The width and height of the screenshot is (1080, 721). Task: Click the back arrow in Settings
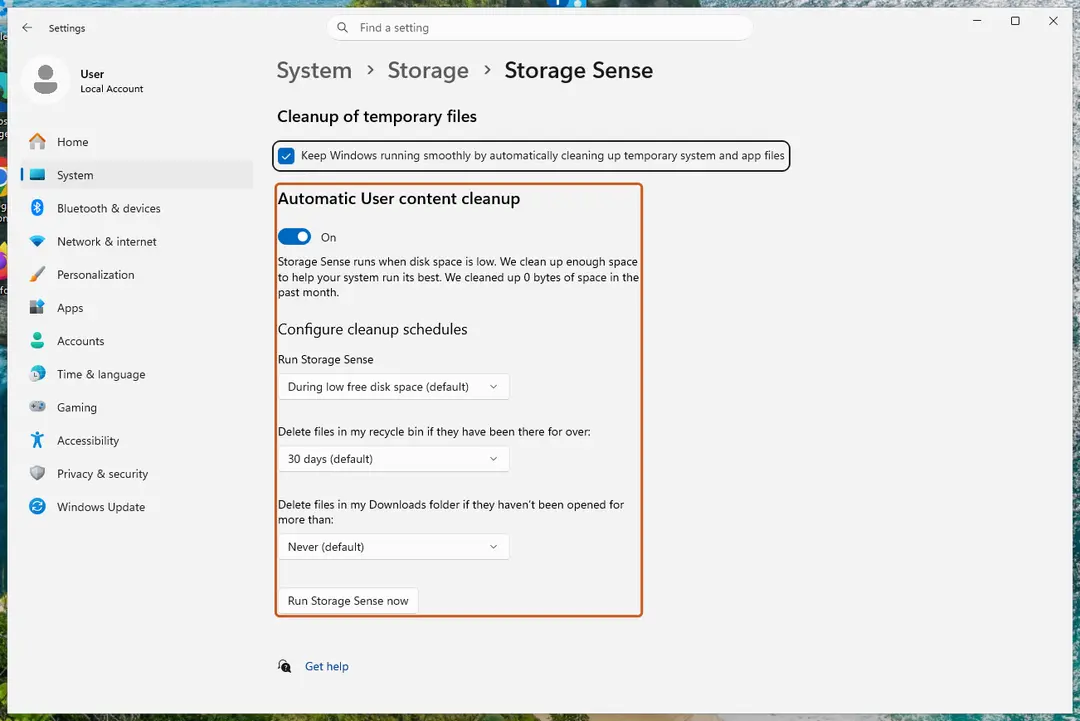(x=27, y=28)
